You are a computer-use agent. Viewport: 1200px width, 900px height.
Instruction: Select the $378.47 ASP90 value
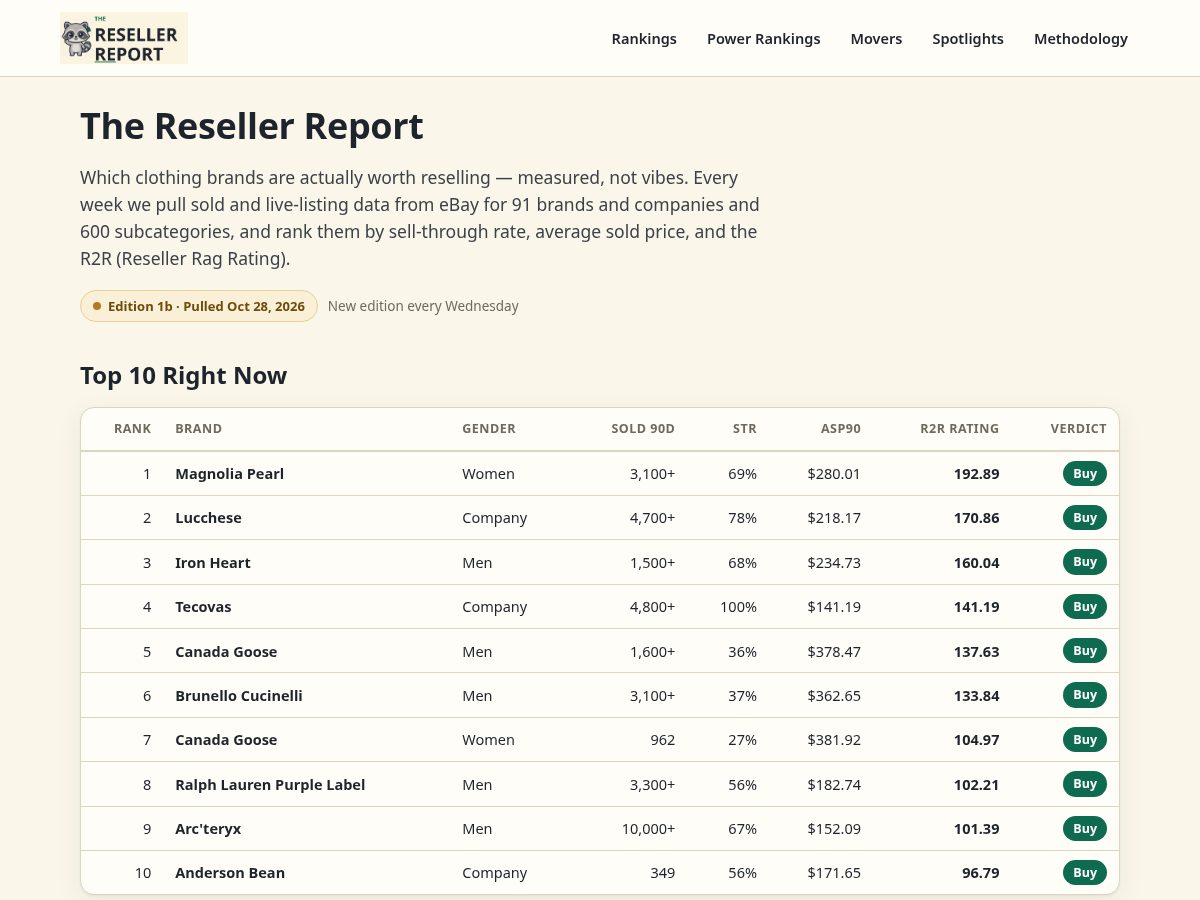pos(834,652)
